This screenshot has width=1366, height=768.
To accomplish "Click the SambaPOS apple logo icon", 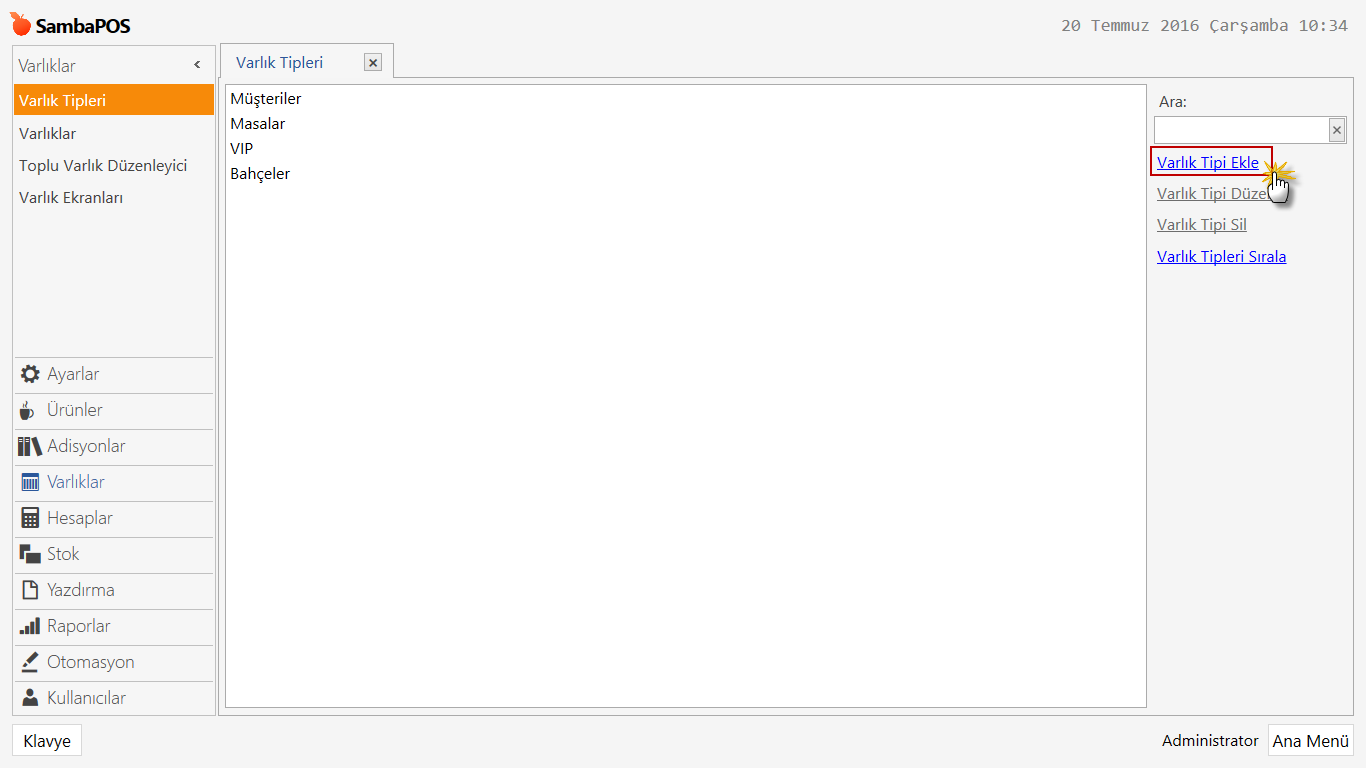I will click(21, 24).
